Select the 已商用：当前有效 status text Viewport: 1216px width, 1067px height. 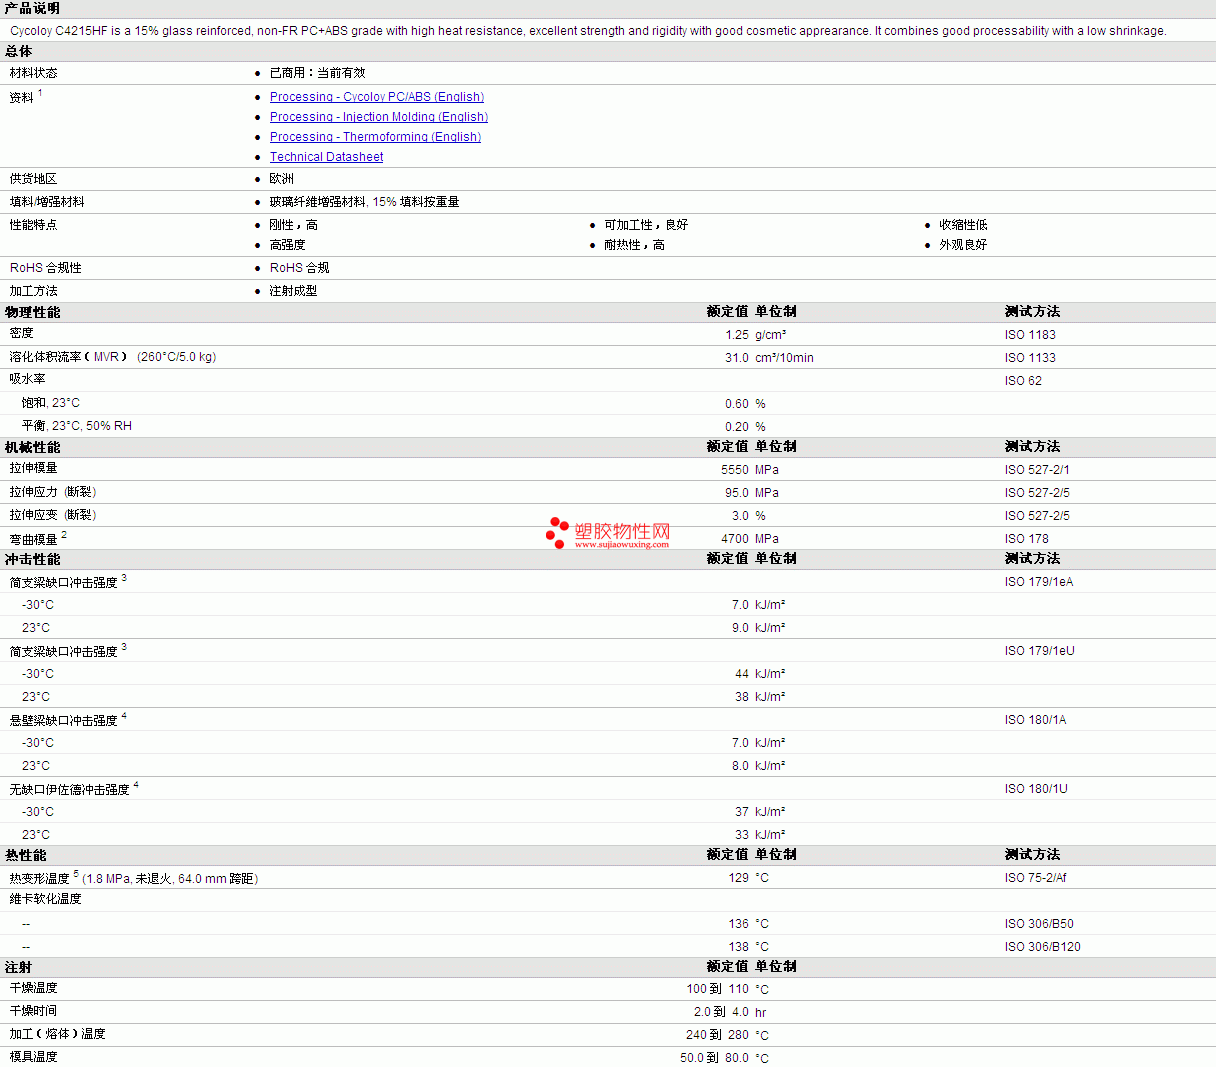tap(317, 73)
